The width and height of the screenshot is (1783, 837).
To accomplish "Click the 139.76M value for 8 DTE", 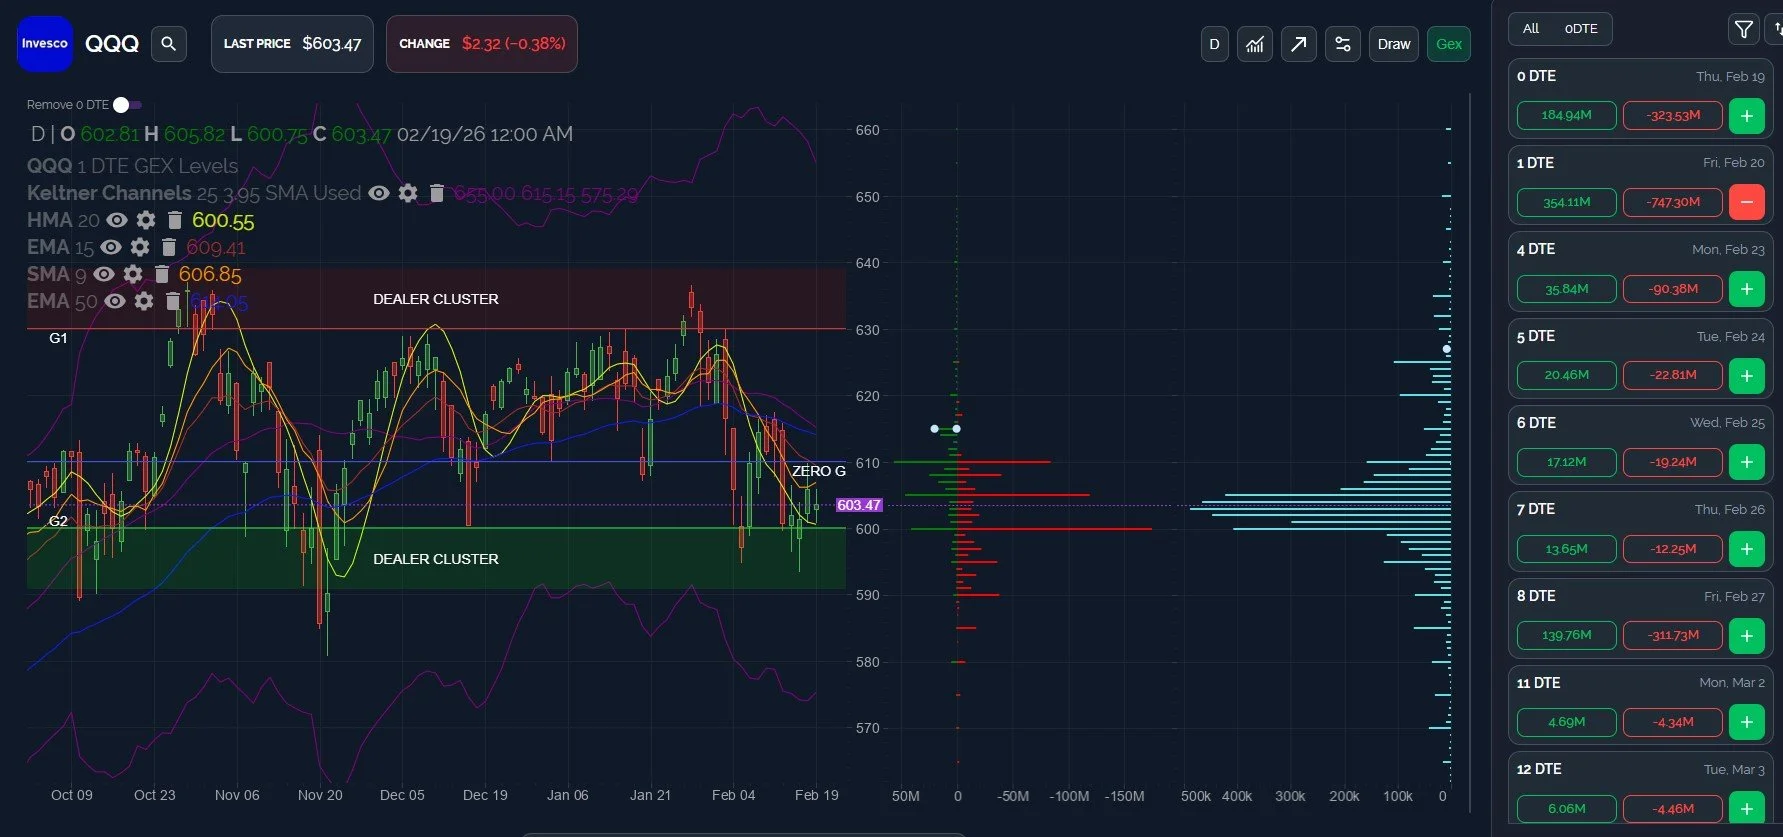I will coord(1566,635).
